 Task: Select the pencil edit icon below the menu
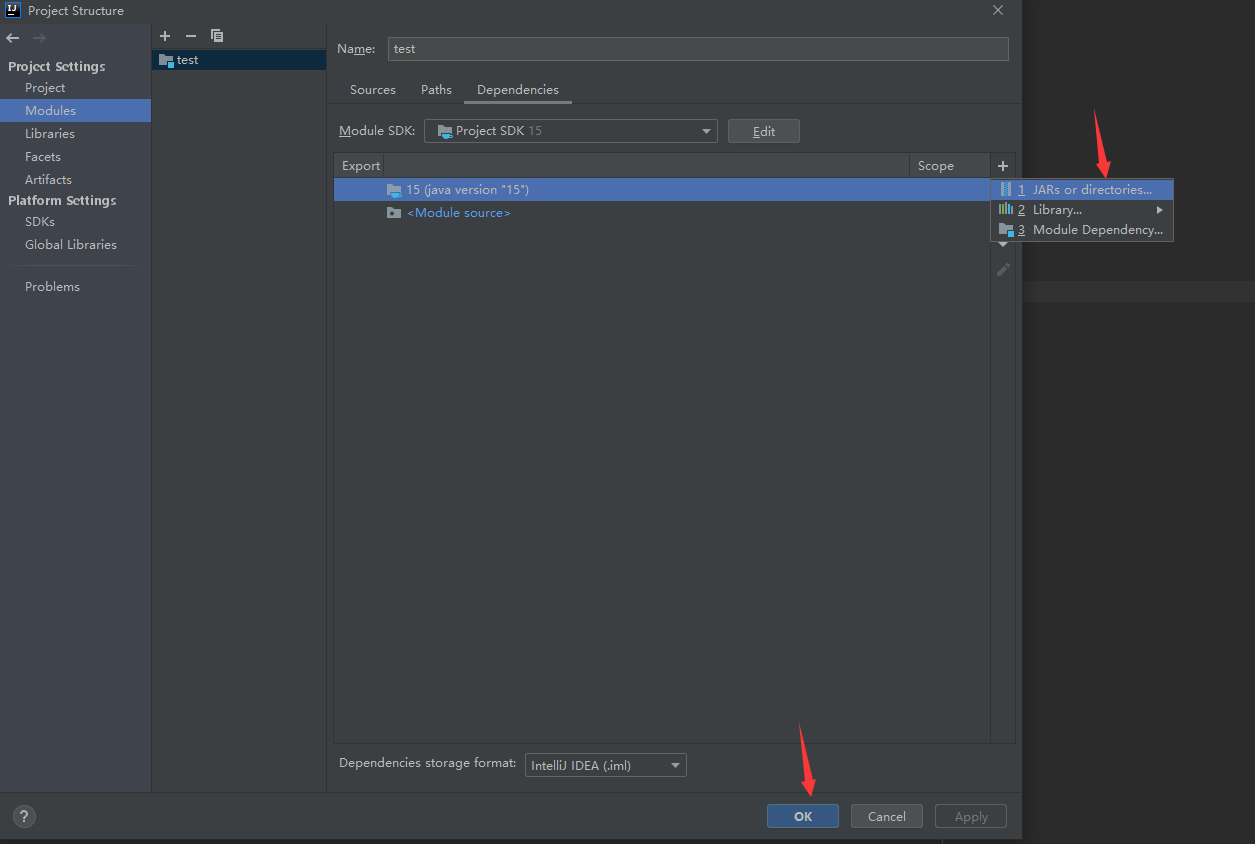pyautogui.click(x=1003, y=268)
